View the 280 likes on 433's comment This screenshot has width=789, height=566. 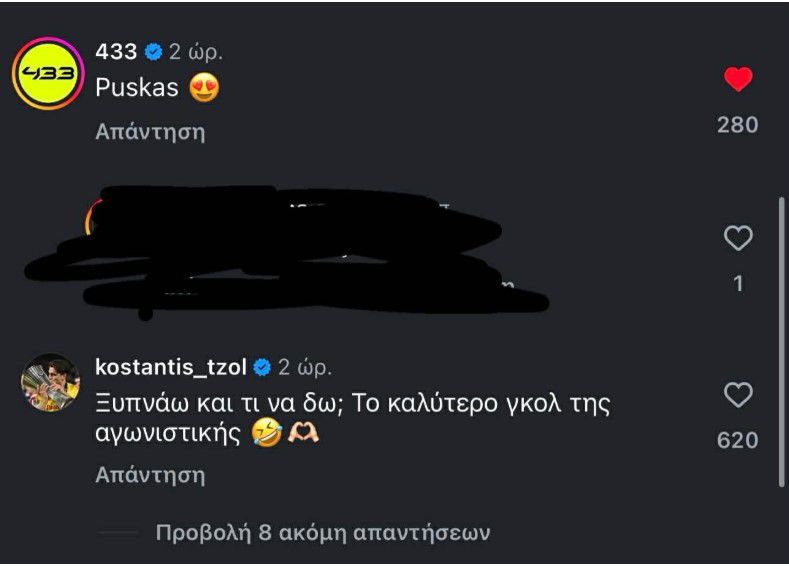(738, 125)
